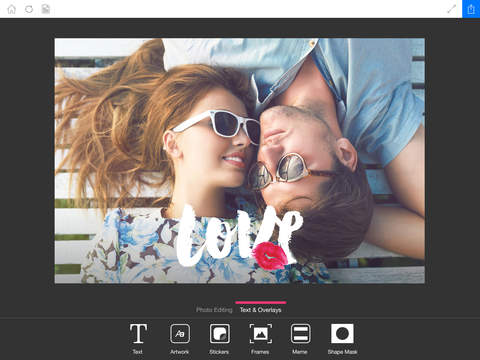Click the circular reset/undo icon
This screenshot has height=360, width=480.
click(29, 9)
